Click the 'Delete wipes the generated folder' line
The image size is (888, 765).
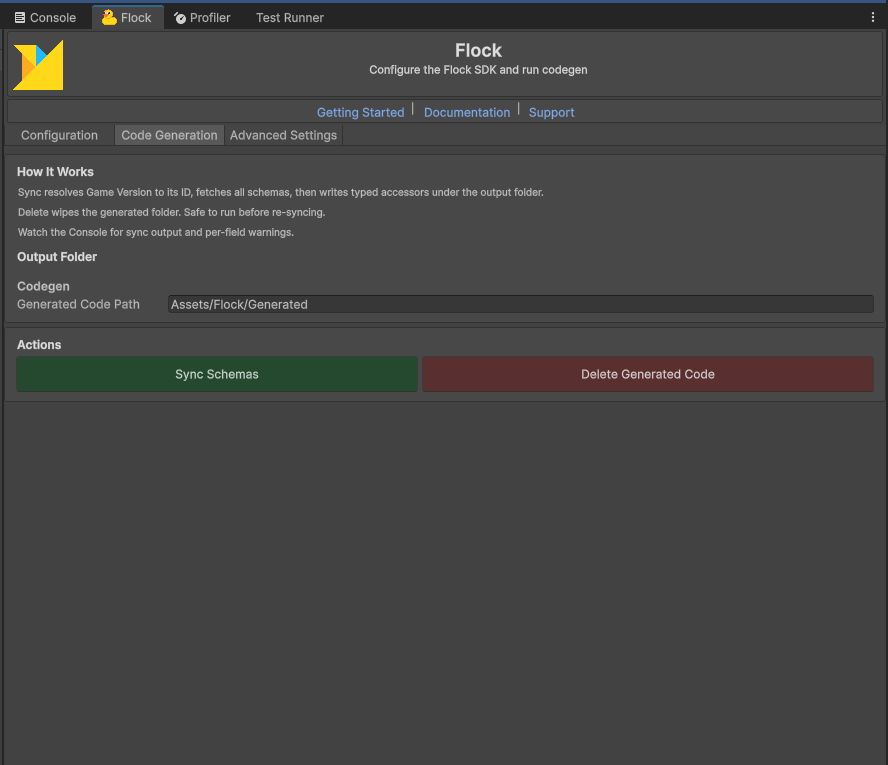click(172, 212)
